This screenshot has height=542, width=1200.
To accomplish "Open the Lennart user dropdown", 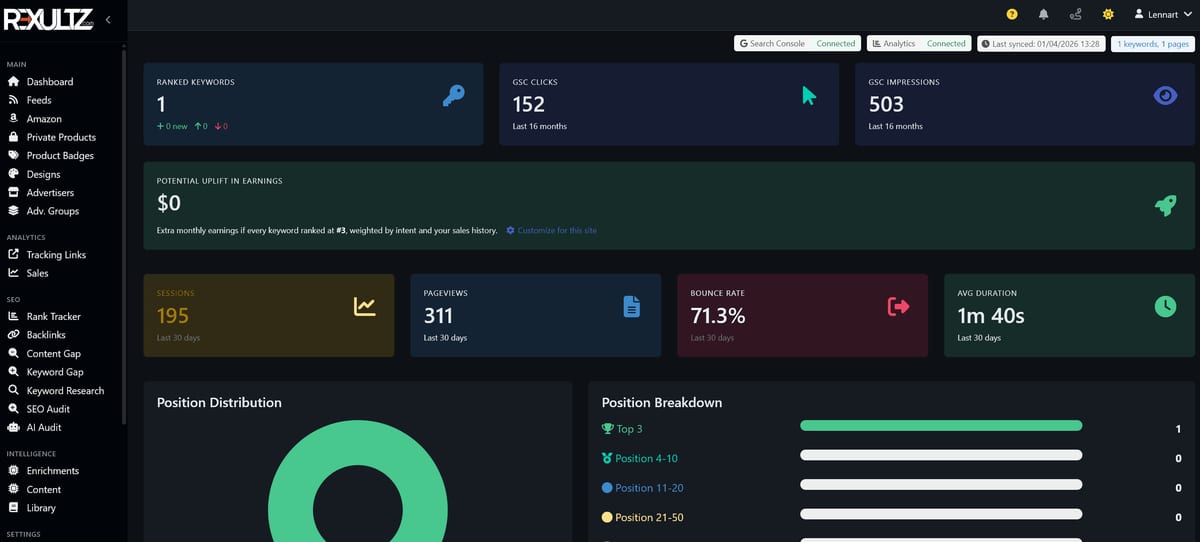I will 1163,14.
